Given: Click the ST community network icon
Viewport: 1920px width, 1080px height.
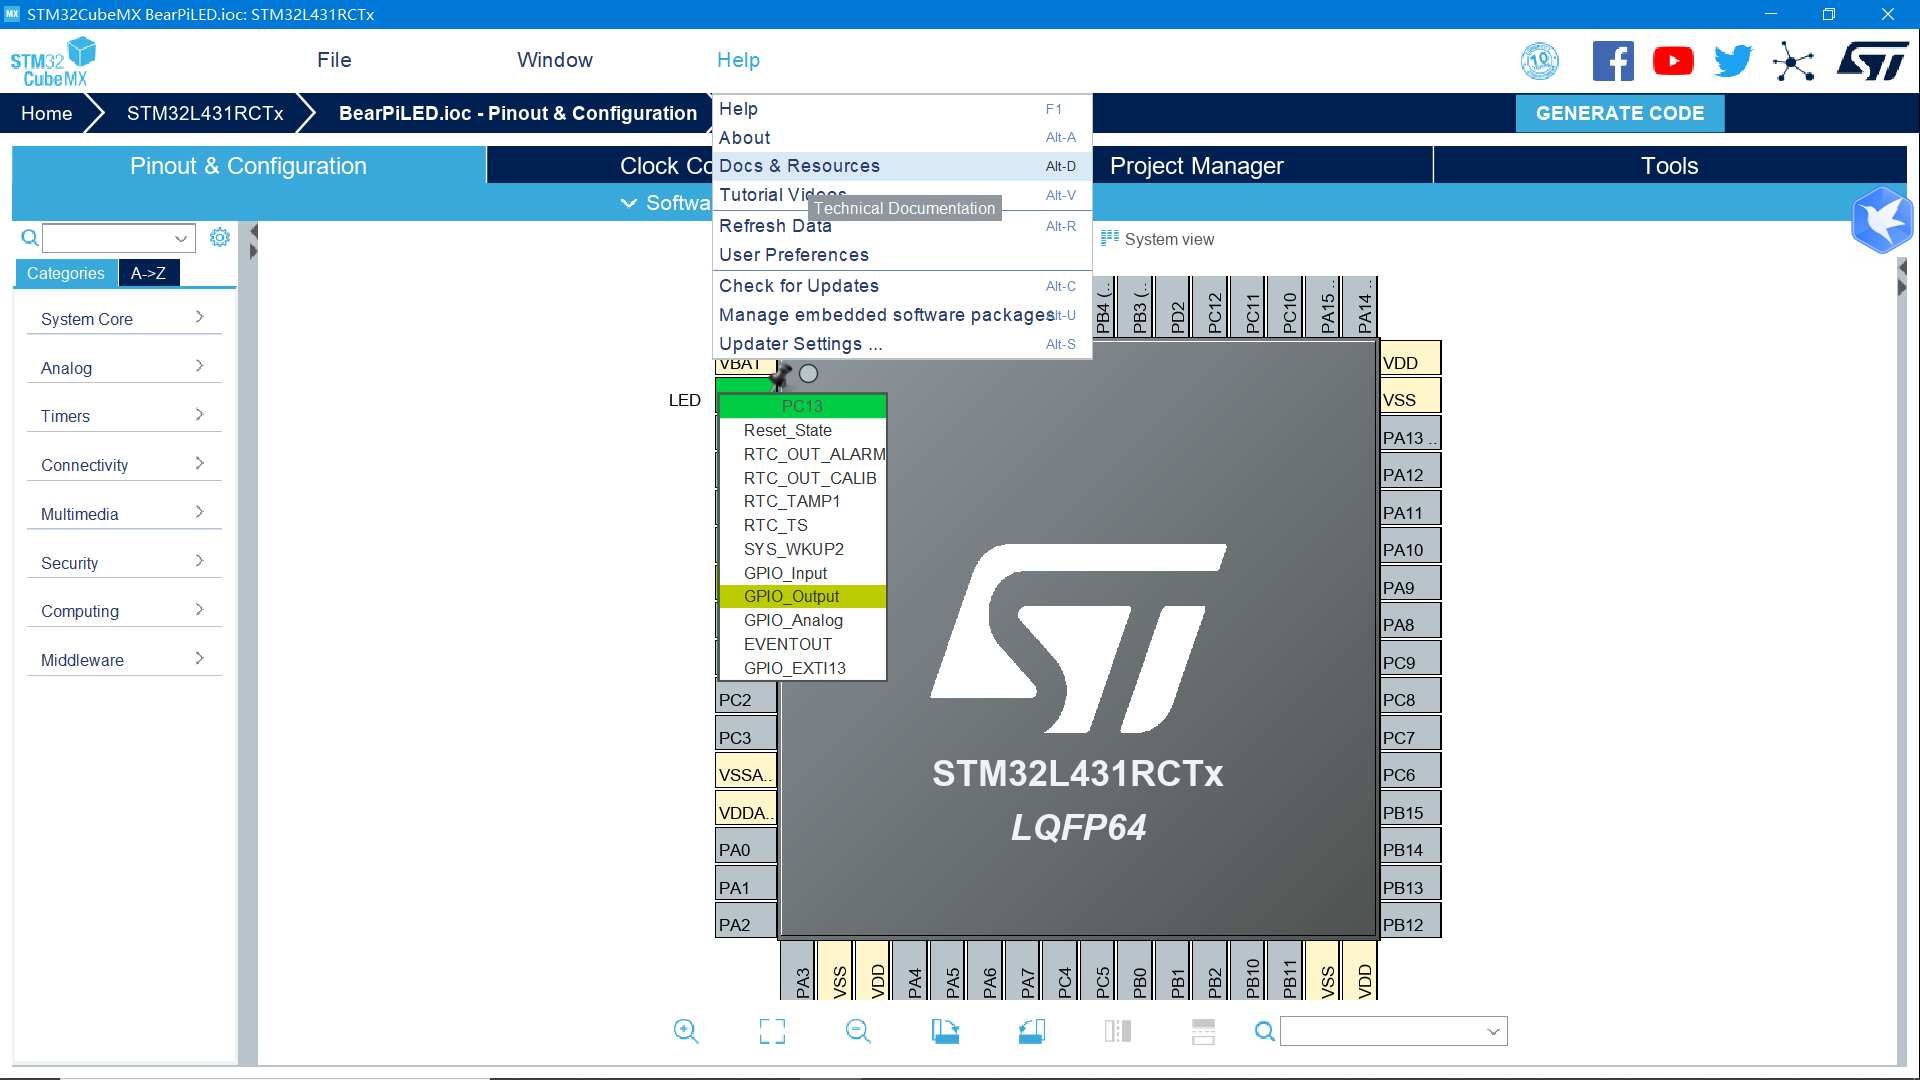Looking at the screenshot, I should [x=1793, y=61].
